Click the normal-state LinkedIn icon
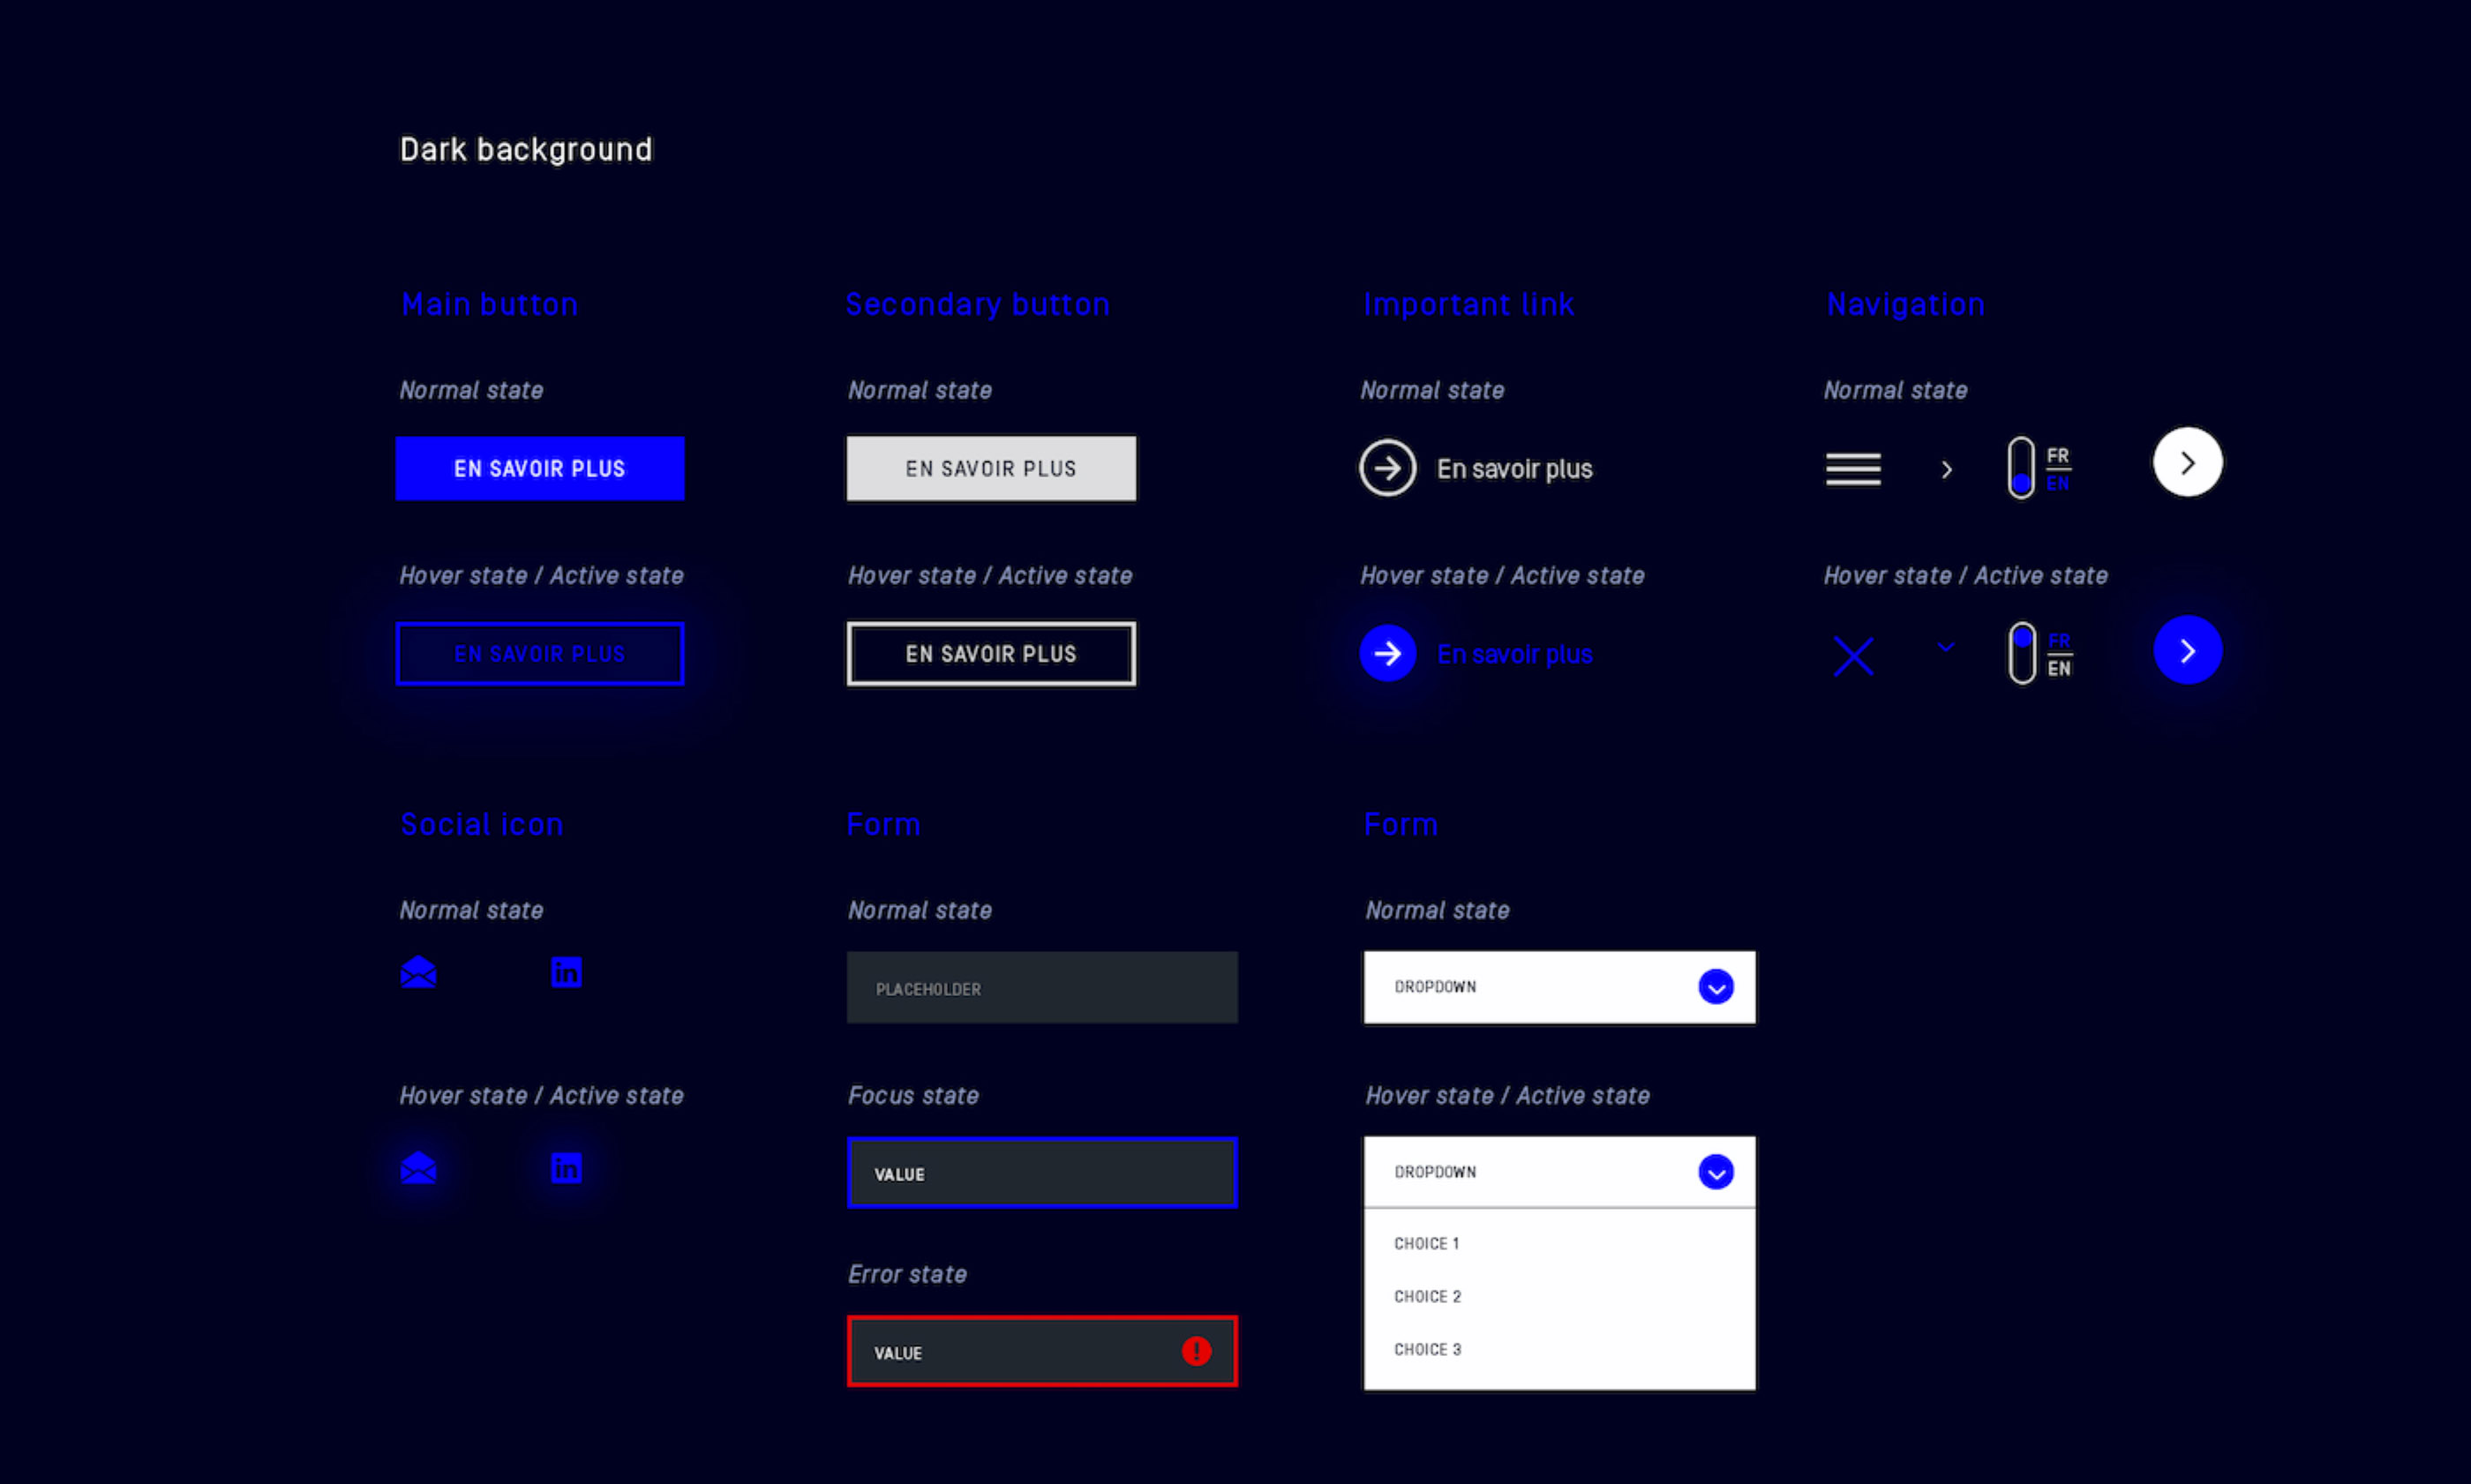 [x=566, y=972]
